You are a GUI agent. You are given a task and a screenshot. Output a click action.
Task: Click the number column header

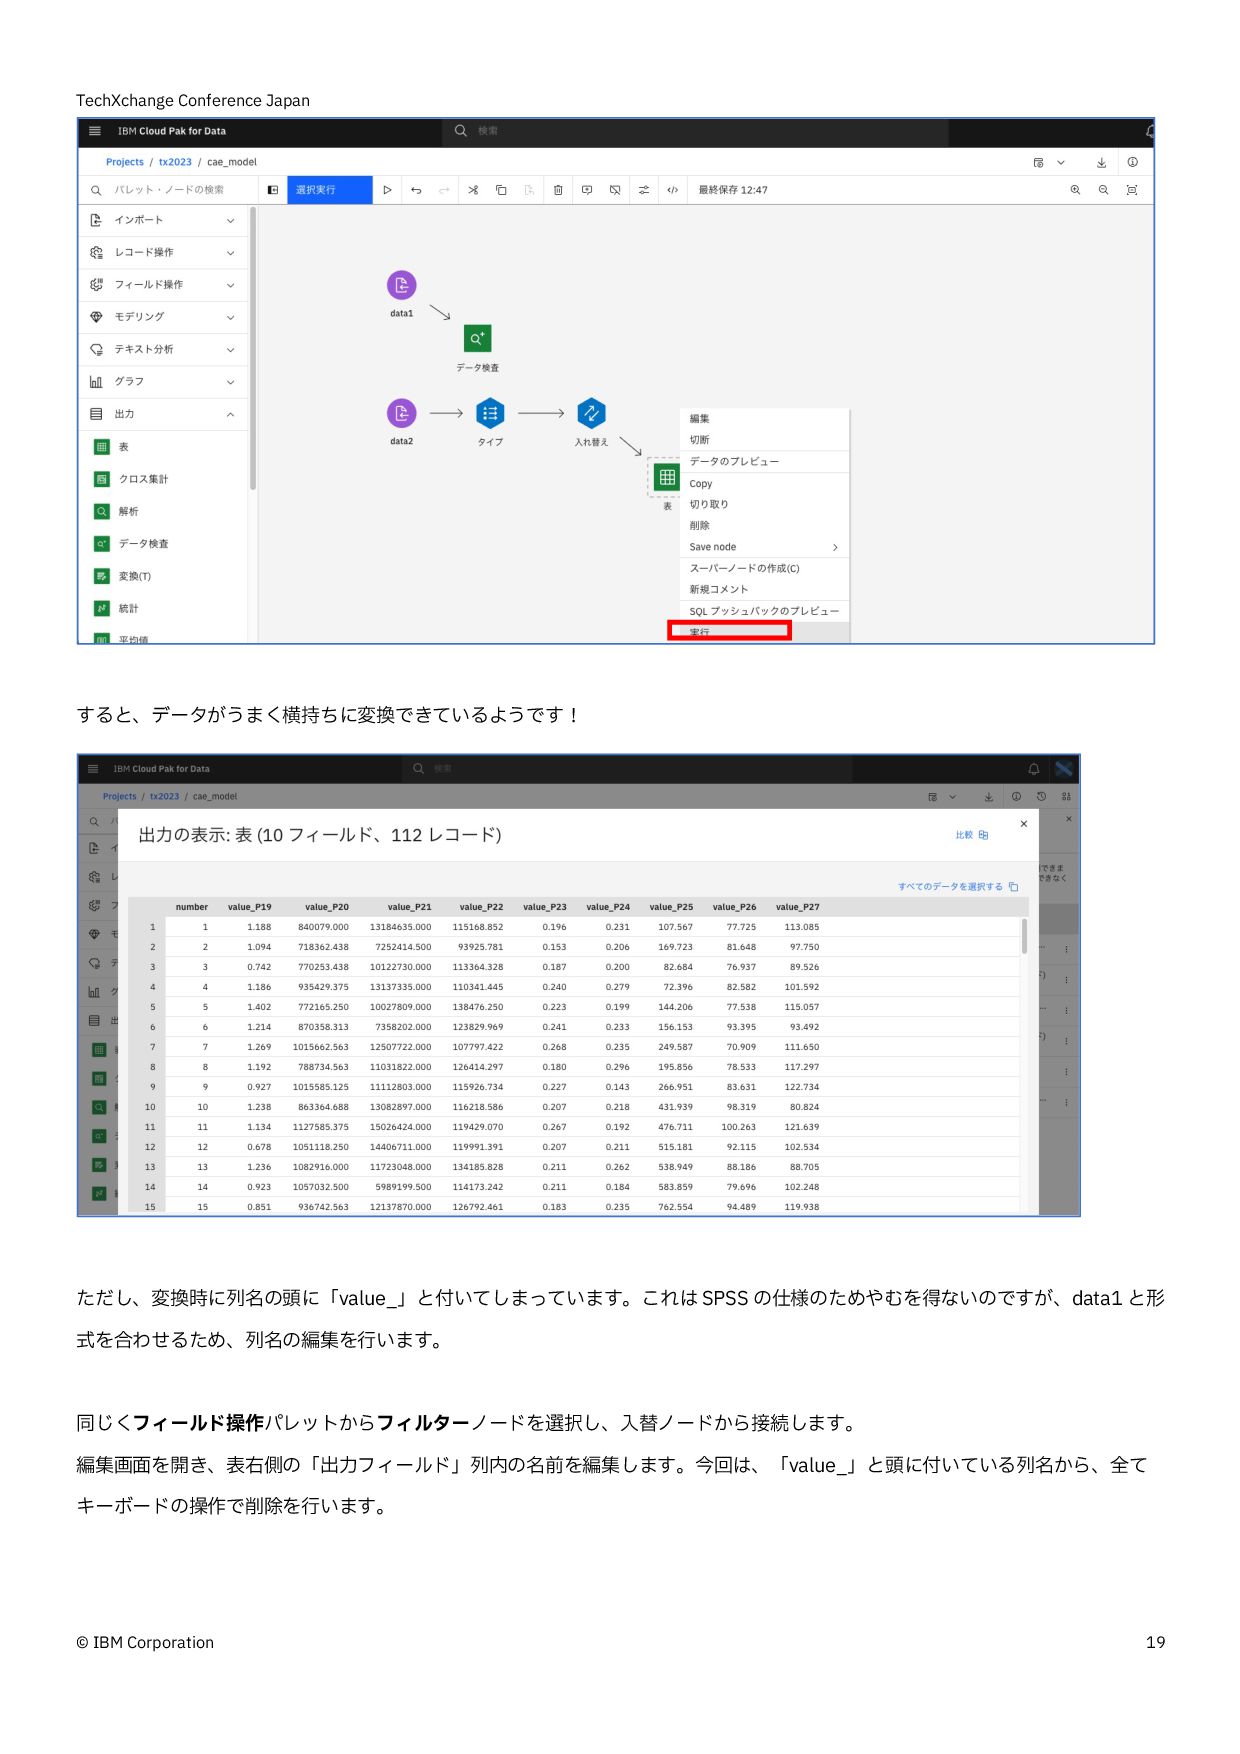192,907
